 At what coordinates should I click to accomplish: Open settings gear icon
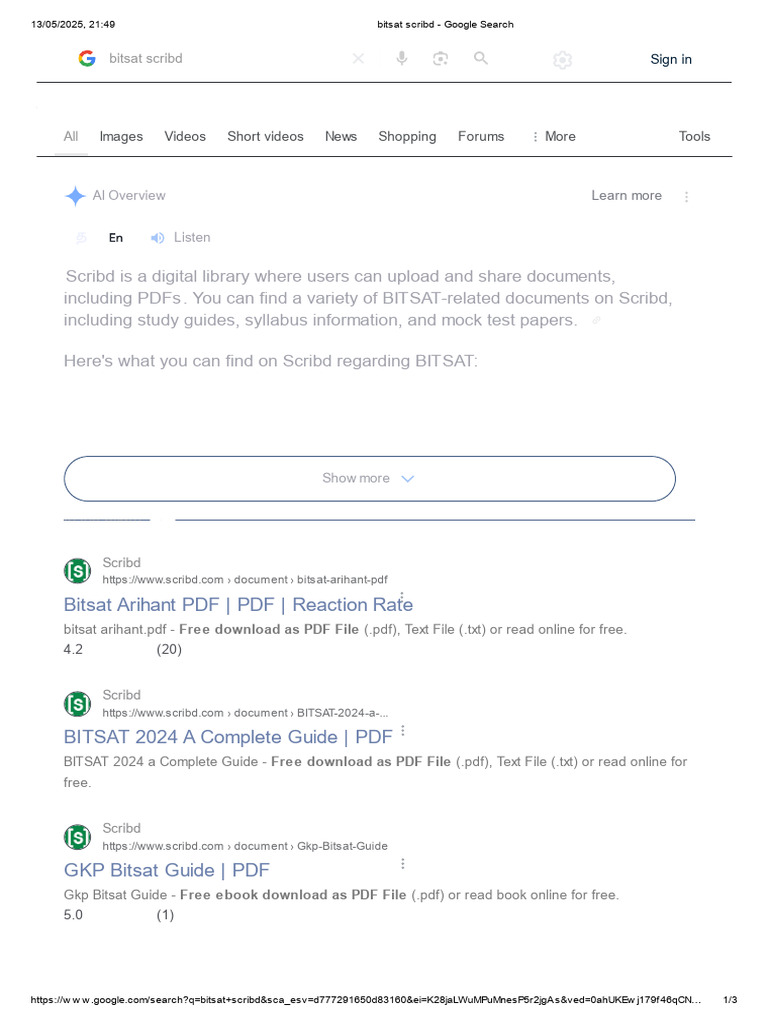coord(562,60)
